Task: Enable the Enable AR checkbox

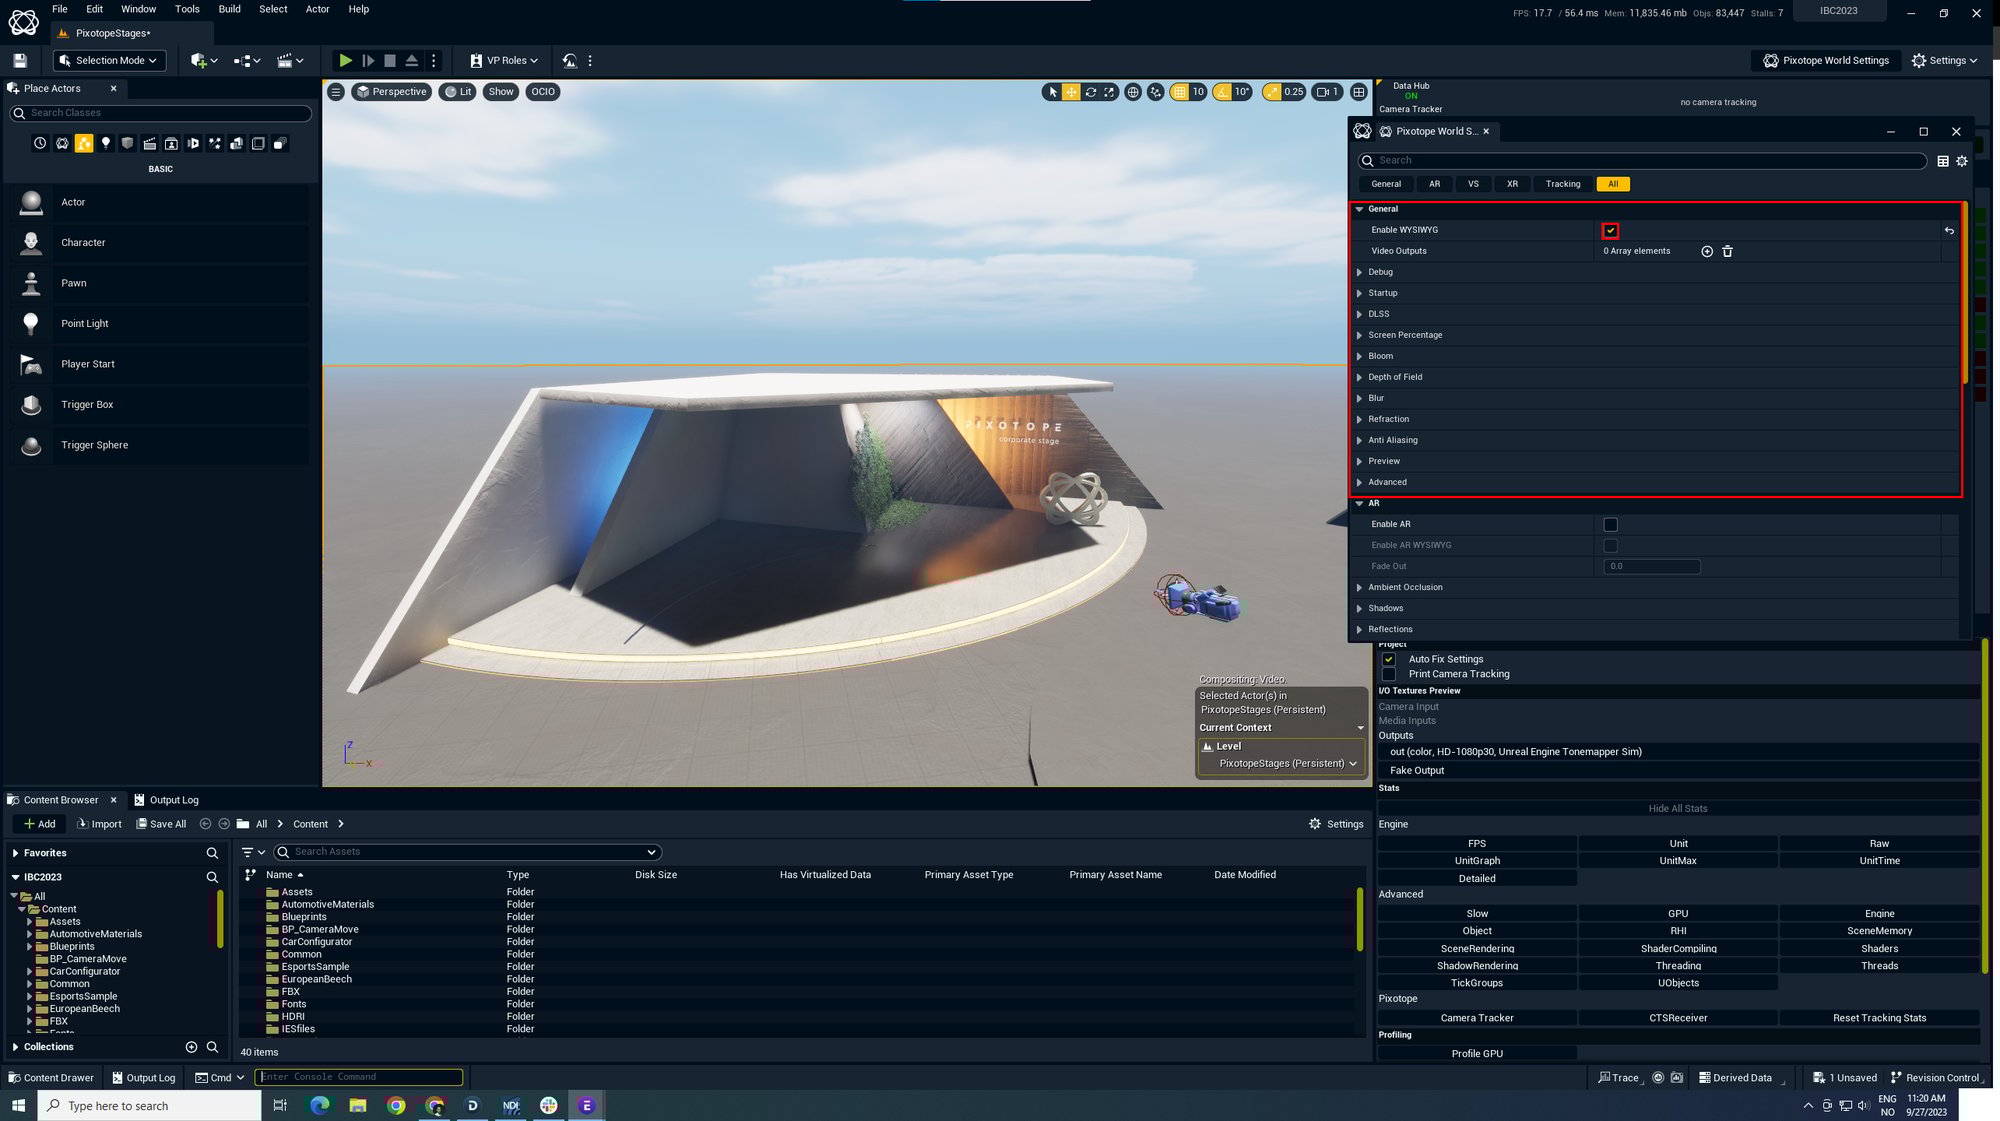Action: tap(1610, 525)
